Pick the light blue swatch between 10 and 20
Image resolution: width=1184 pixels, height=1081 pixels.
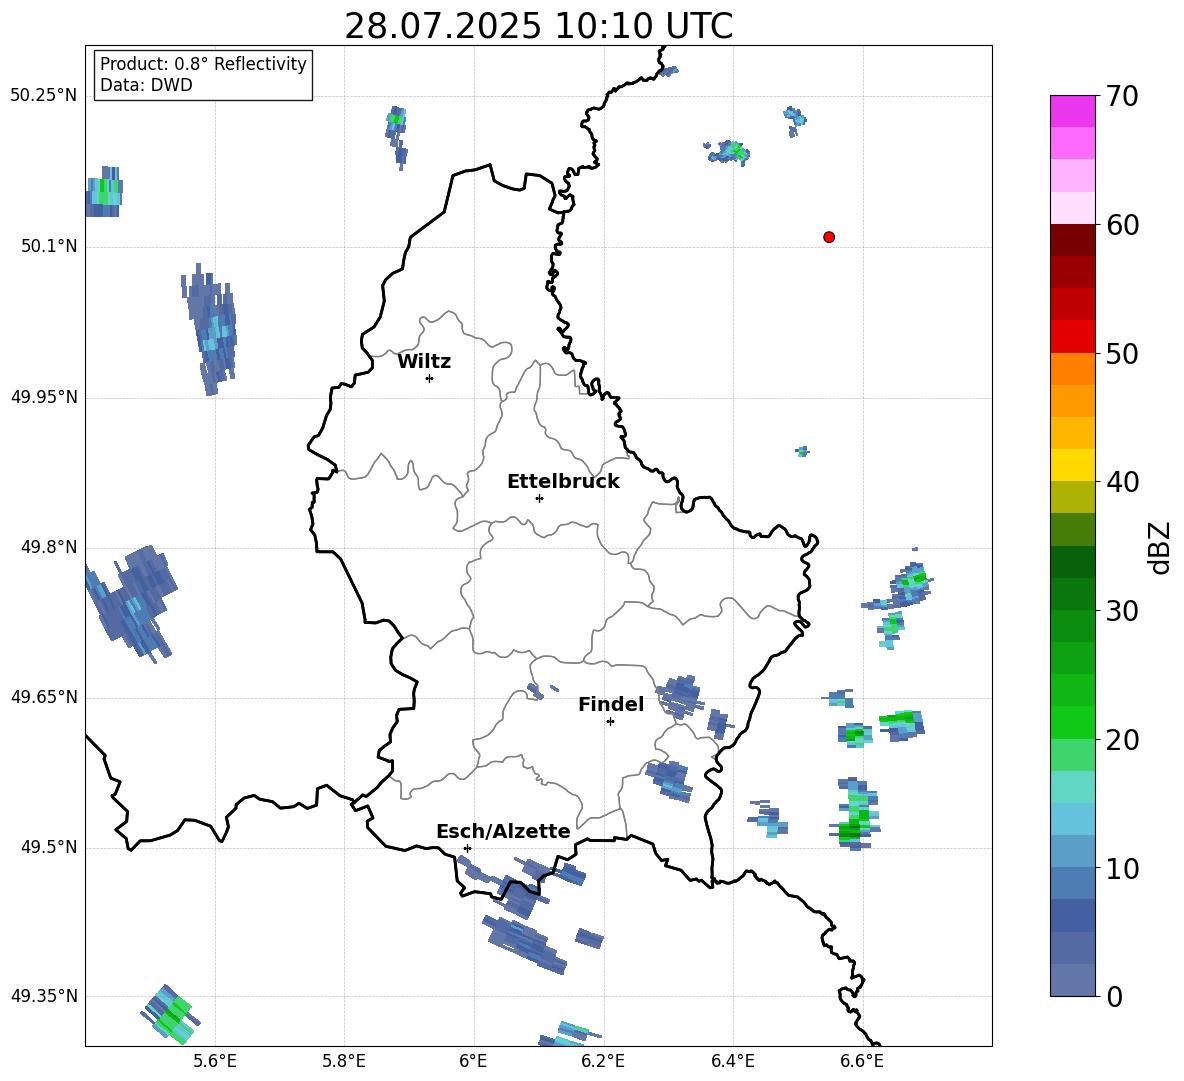(x=1072, y=819)
